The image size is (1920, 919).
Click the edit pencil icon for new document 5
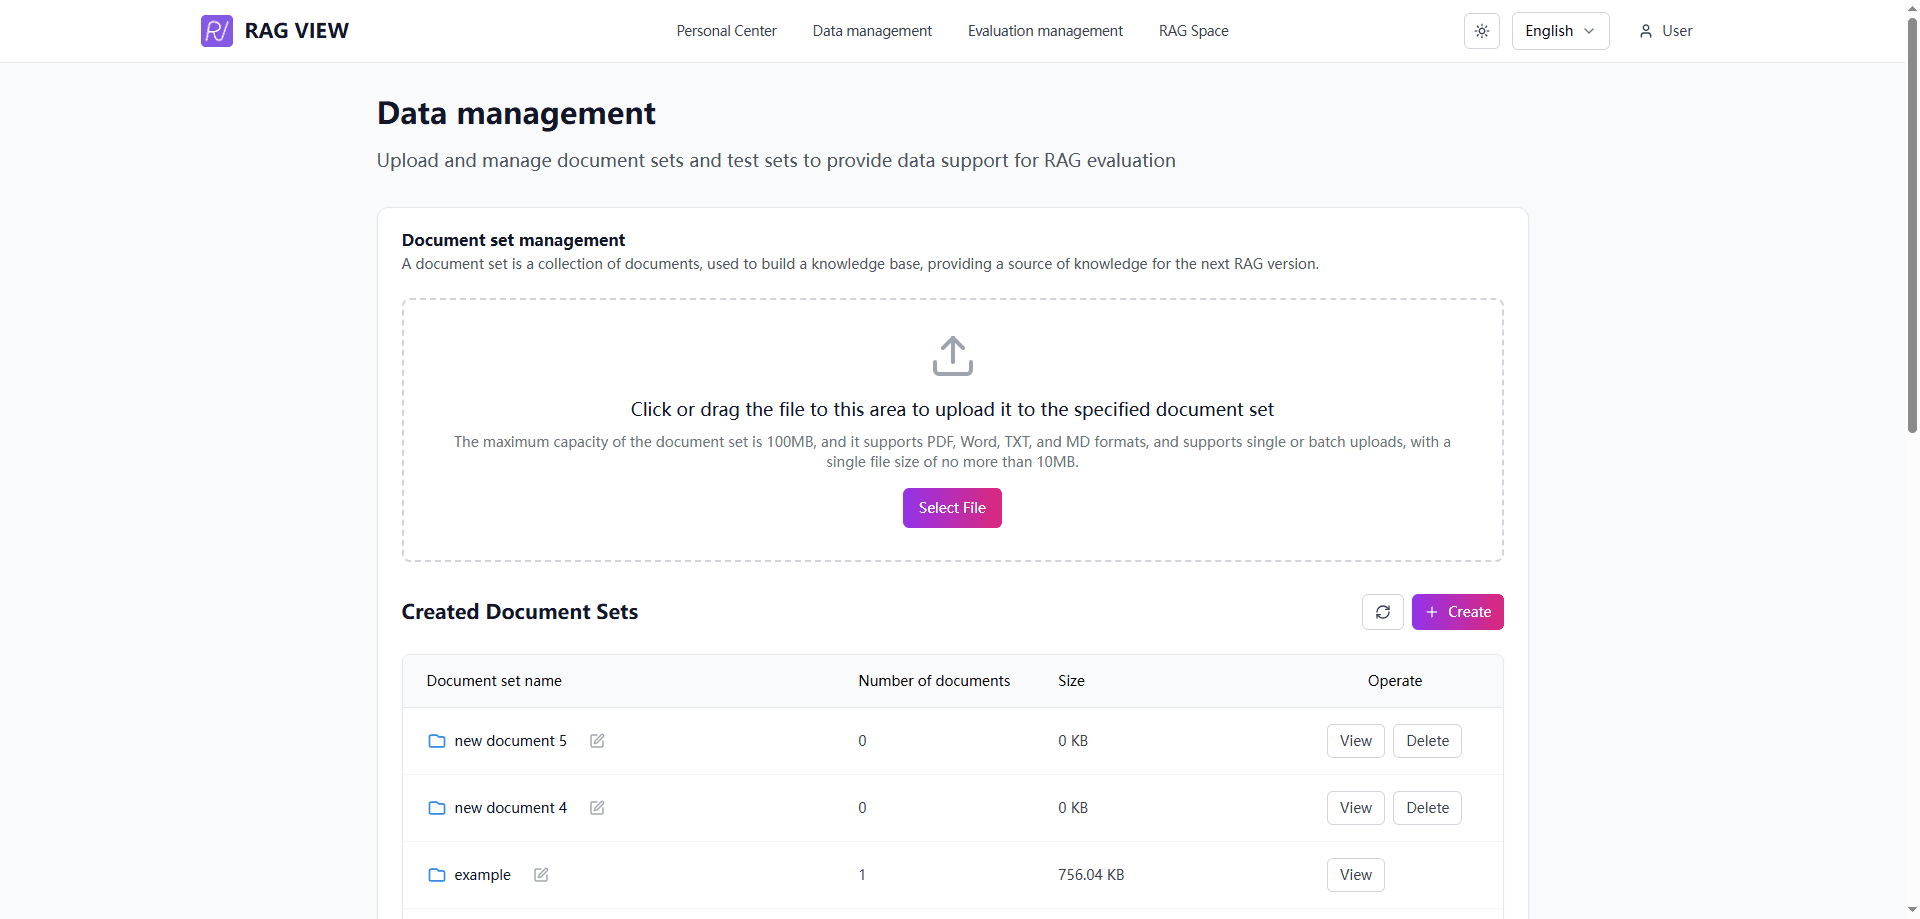click(597, 741)
